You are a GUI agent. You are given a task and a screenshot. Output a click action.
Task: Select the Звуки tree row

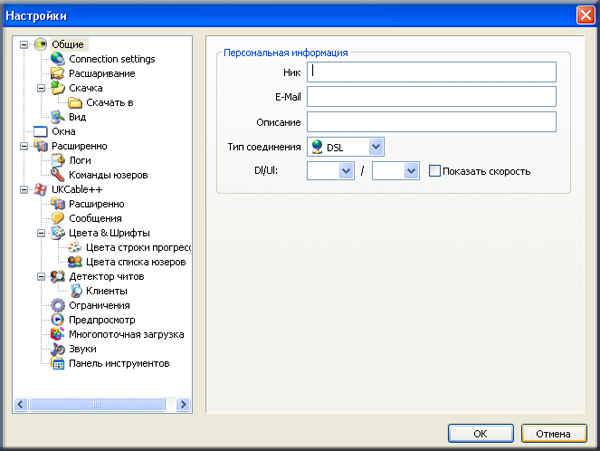[83, 349]
